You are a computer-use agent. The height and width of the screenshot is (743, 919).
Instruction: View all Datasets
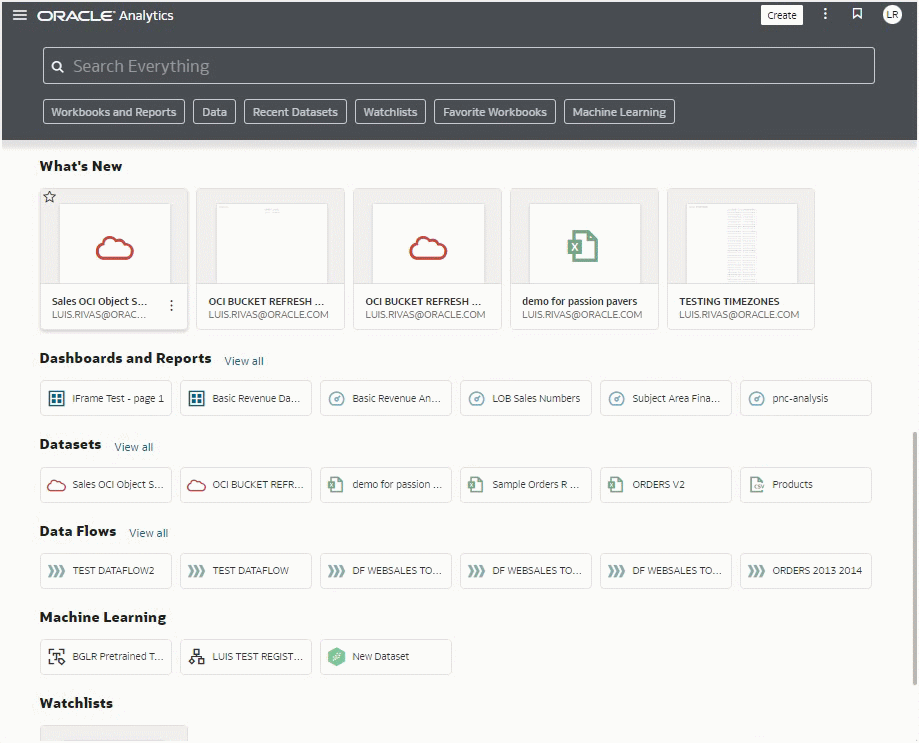point(133,447)
